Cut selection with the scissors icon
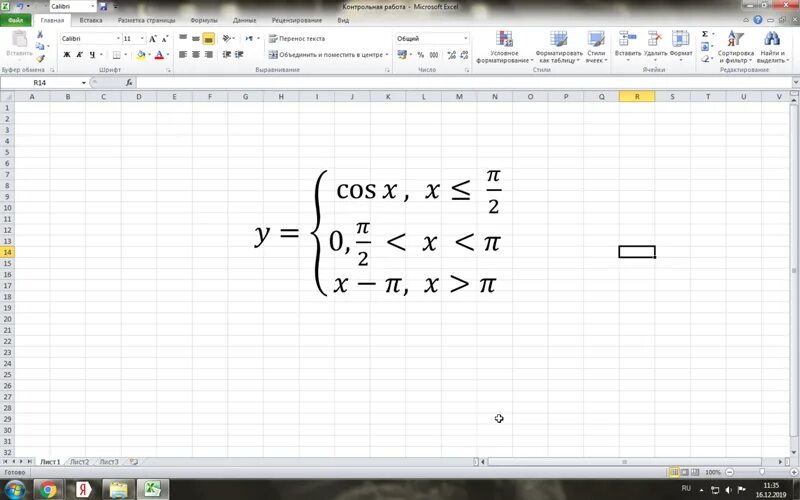The width and height of the screenshot is (800, 500). click(40, 34)
